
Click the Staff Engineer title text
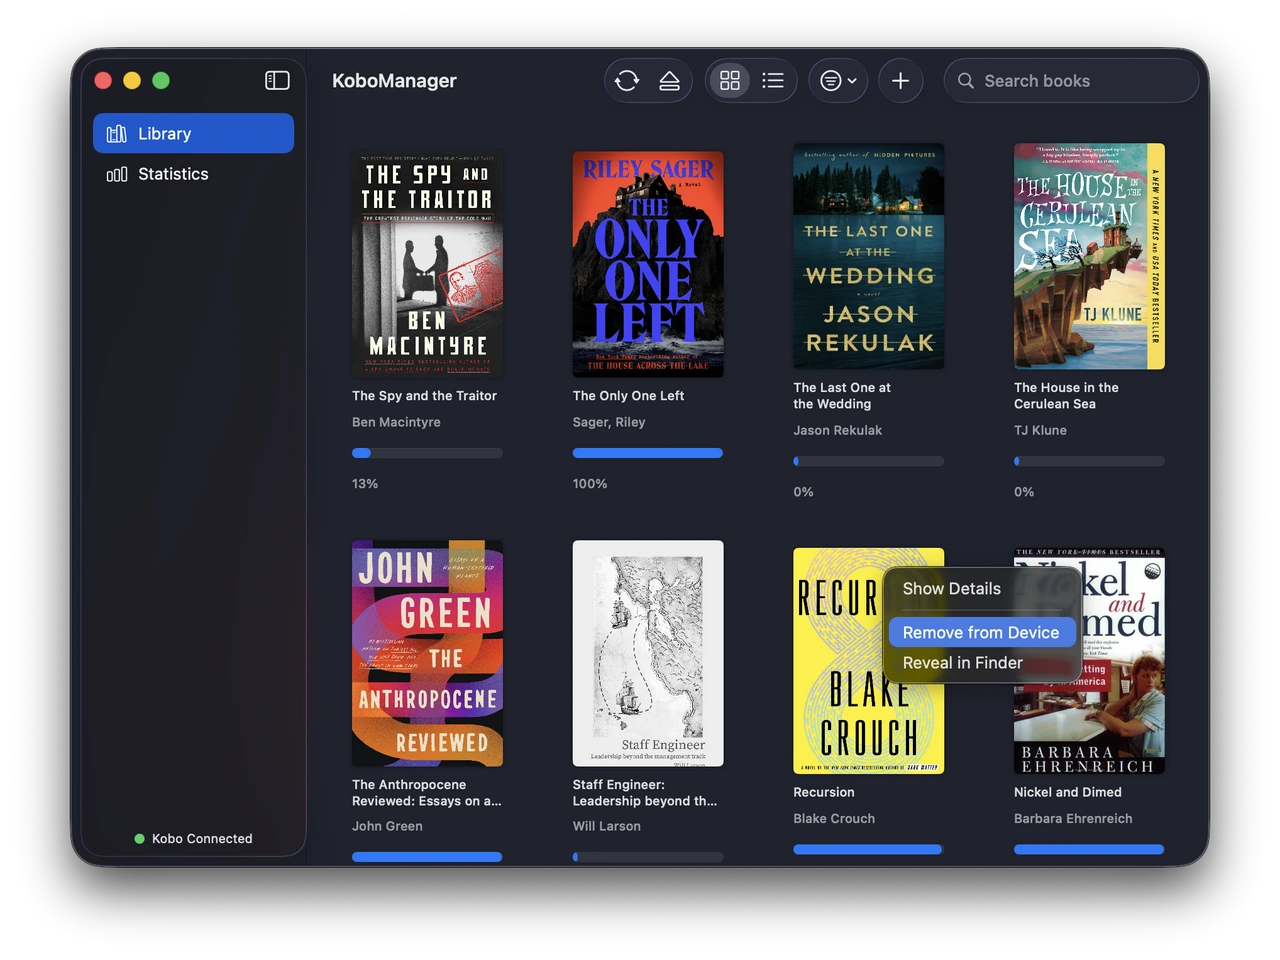[645, 793]
